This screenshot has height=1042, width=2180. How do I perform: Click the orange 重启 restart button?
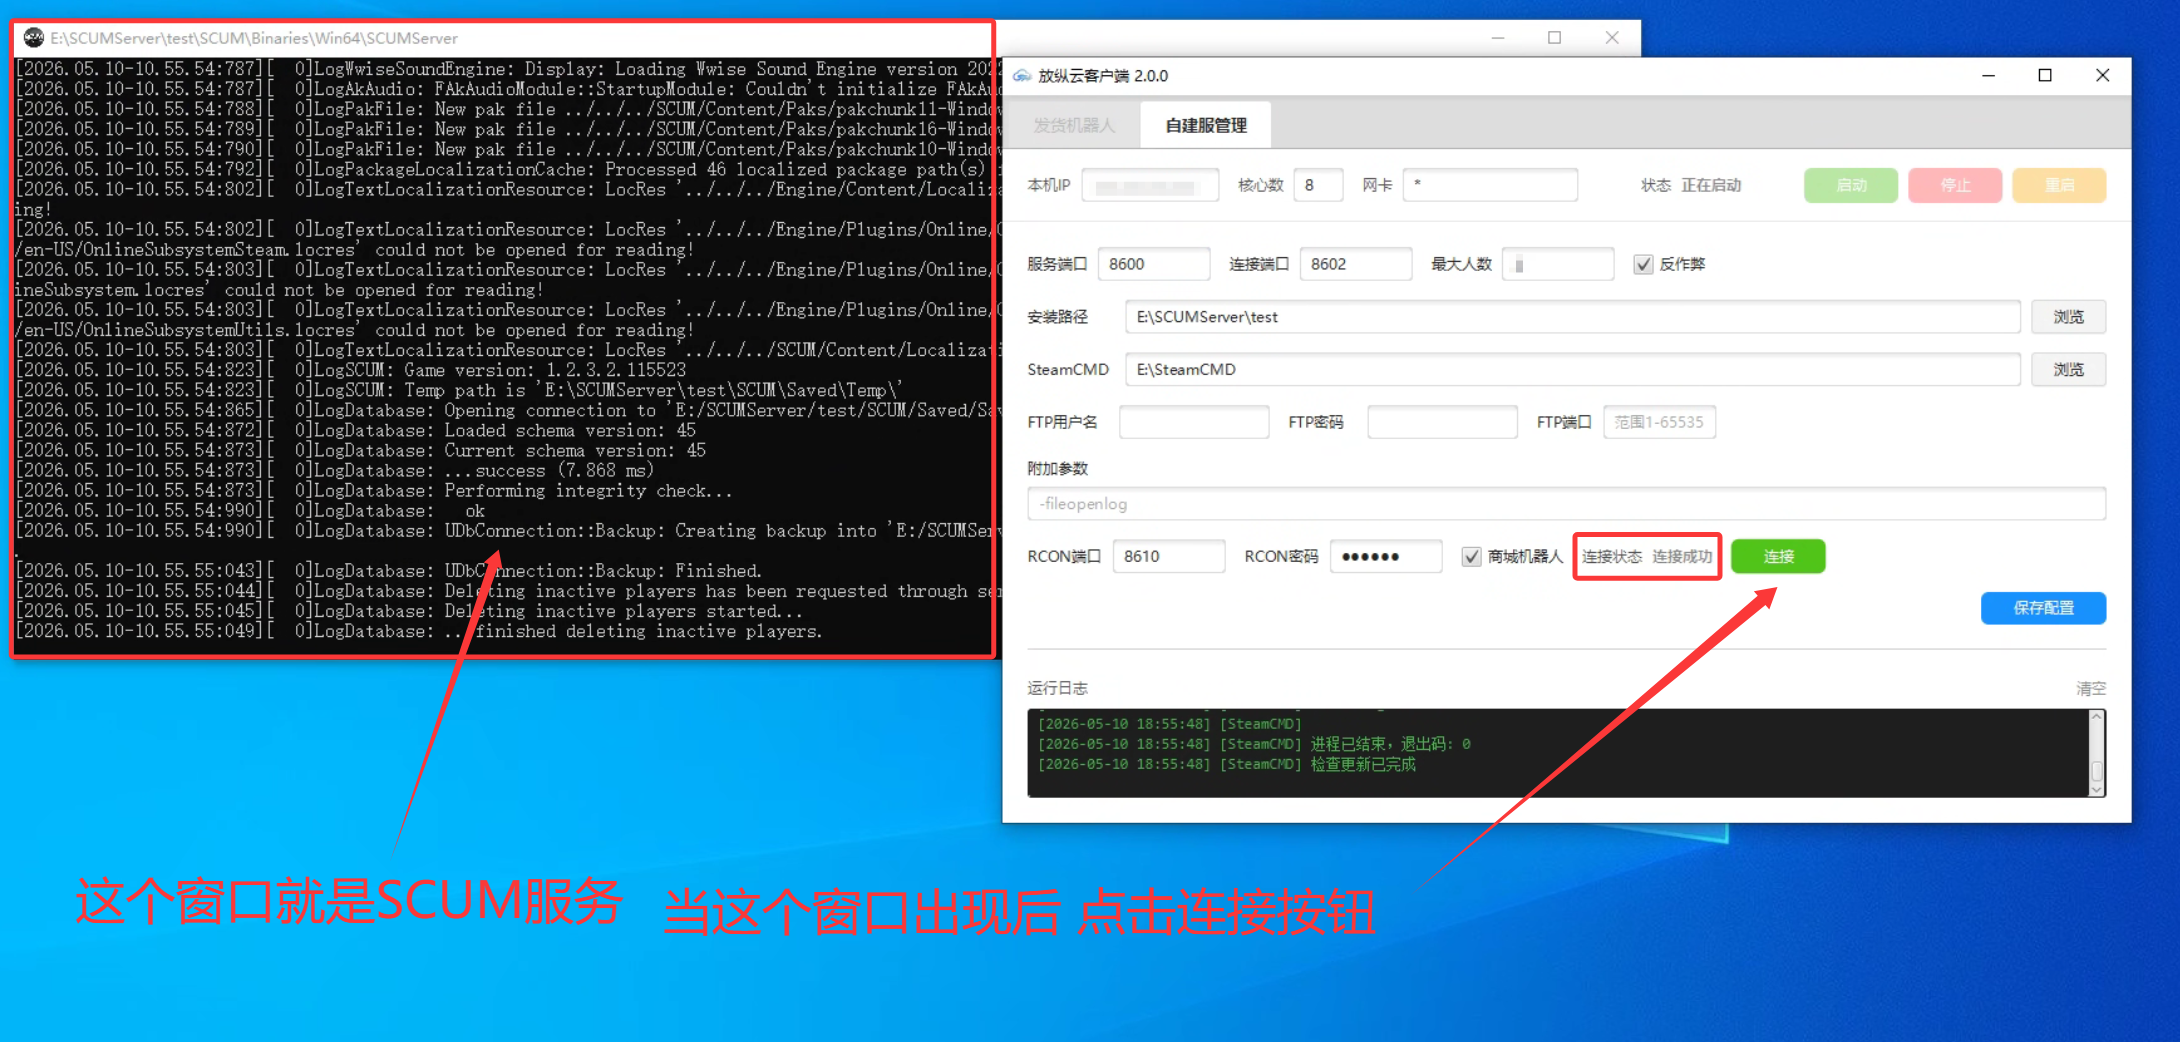[x=2059, y=185]
